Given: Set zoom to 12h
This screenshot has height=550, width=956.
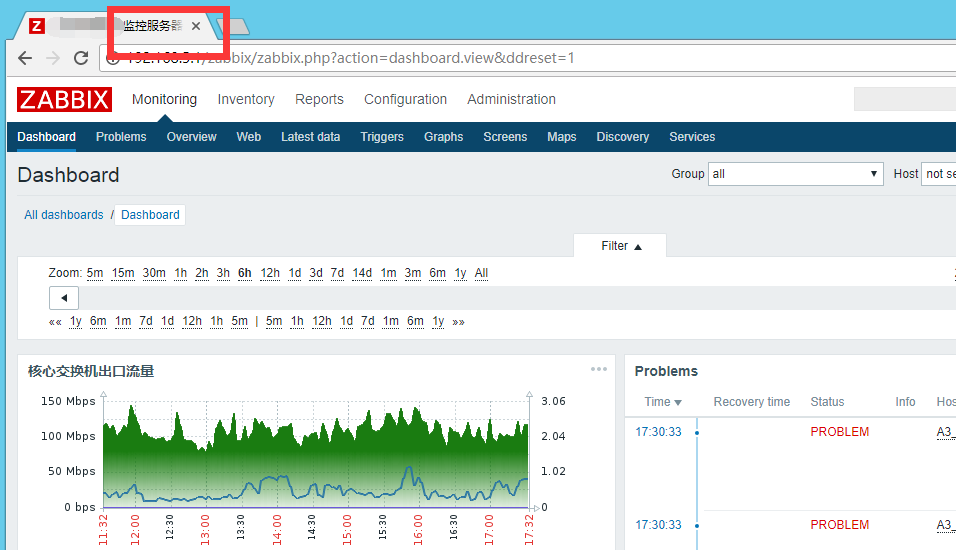Looking at the screenshot, I should pyautogui.click(x=270, y=274).
